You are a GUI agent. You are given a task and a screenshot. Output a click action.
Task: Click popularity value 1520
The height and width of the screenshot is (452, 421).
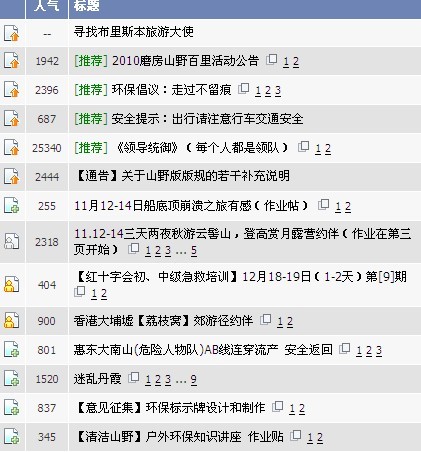(x=47, y=379)
